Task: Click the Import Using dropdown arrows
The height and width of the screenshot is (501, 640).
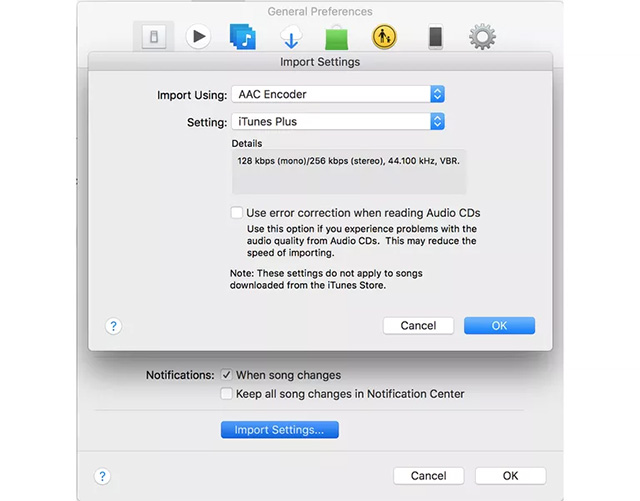Action: coord(437,94)
